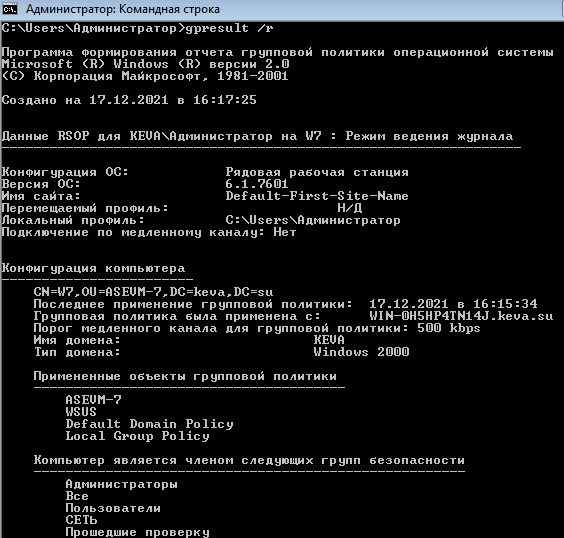Screen dimensions: 564x538
Task: Select heading 'Компьютер является членом следующих групп безопасности'
Action: point(249,460)
